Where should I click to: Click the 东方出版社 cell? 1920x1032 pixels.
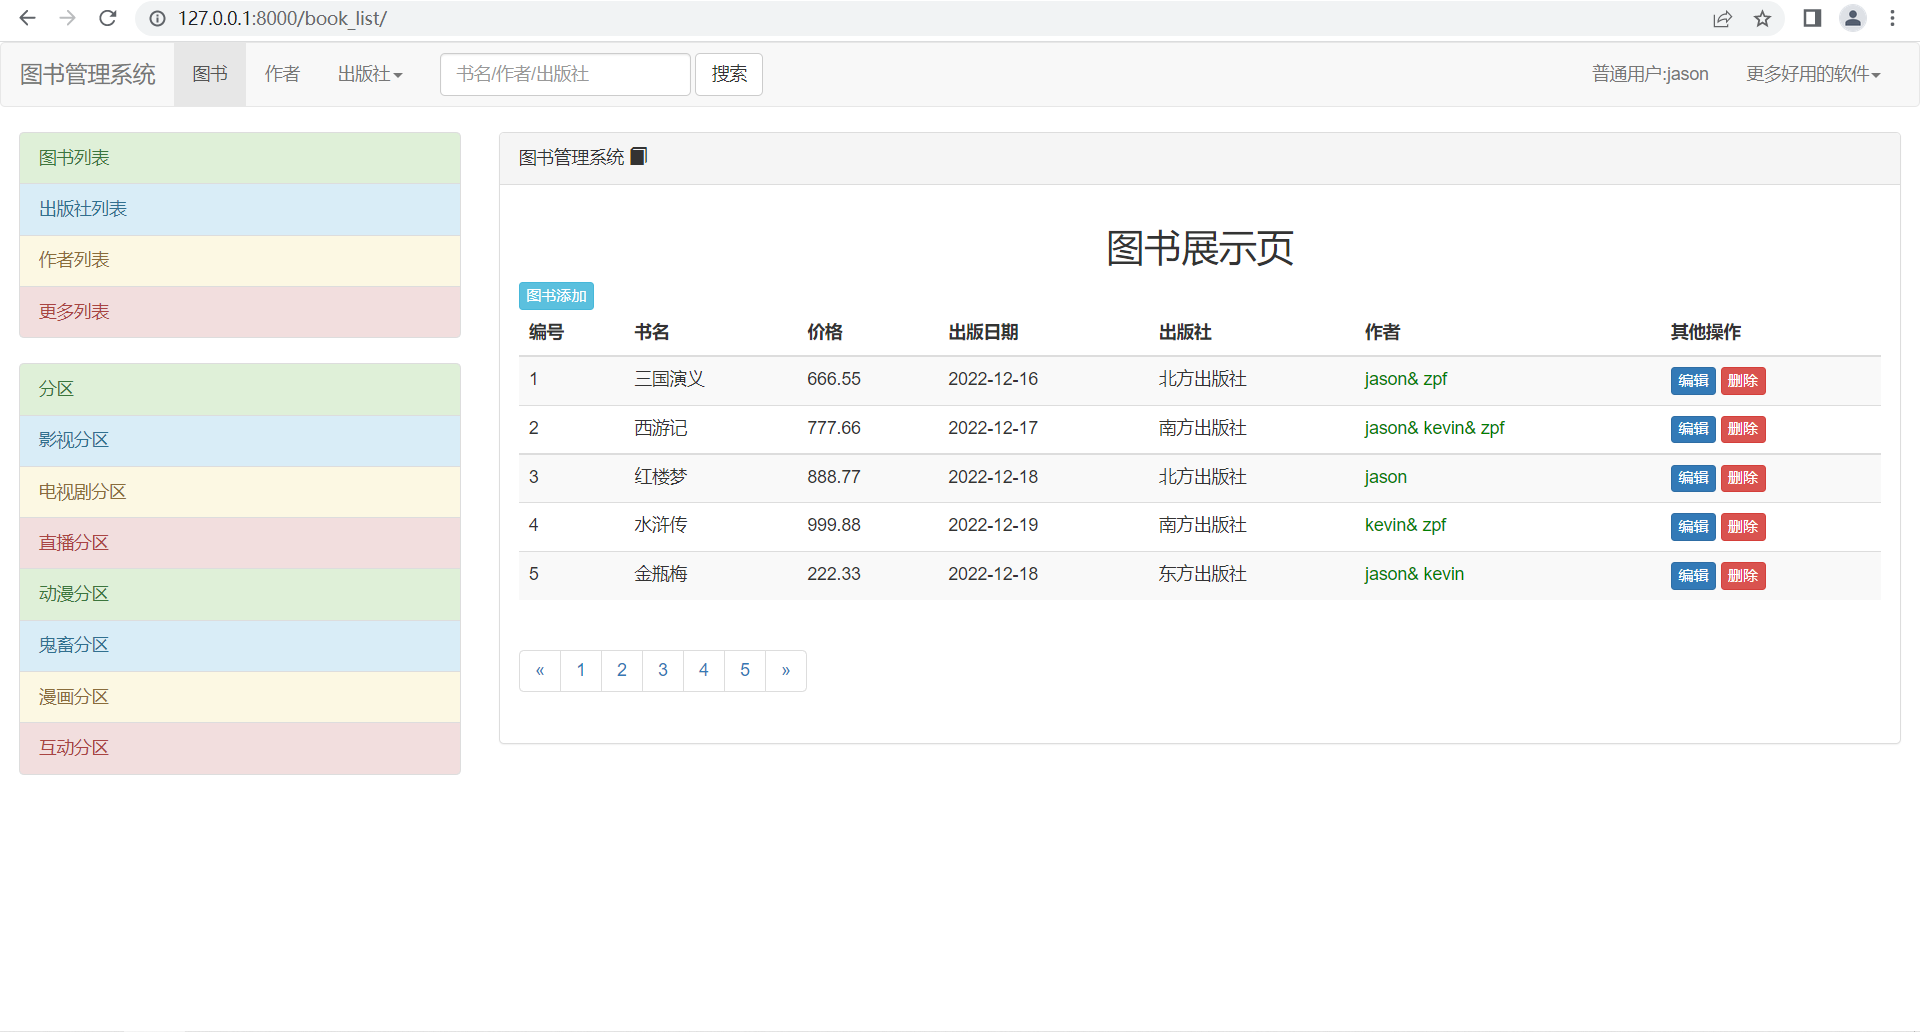click(1203, 574)
